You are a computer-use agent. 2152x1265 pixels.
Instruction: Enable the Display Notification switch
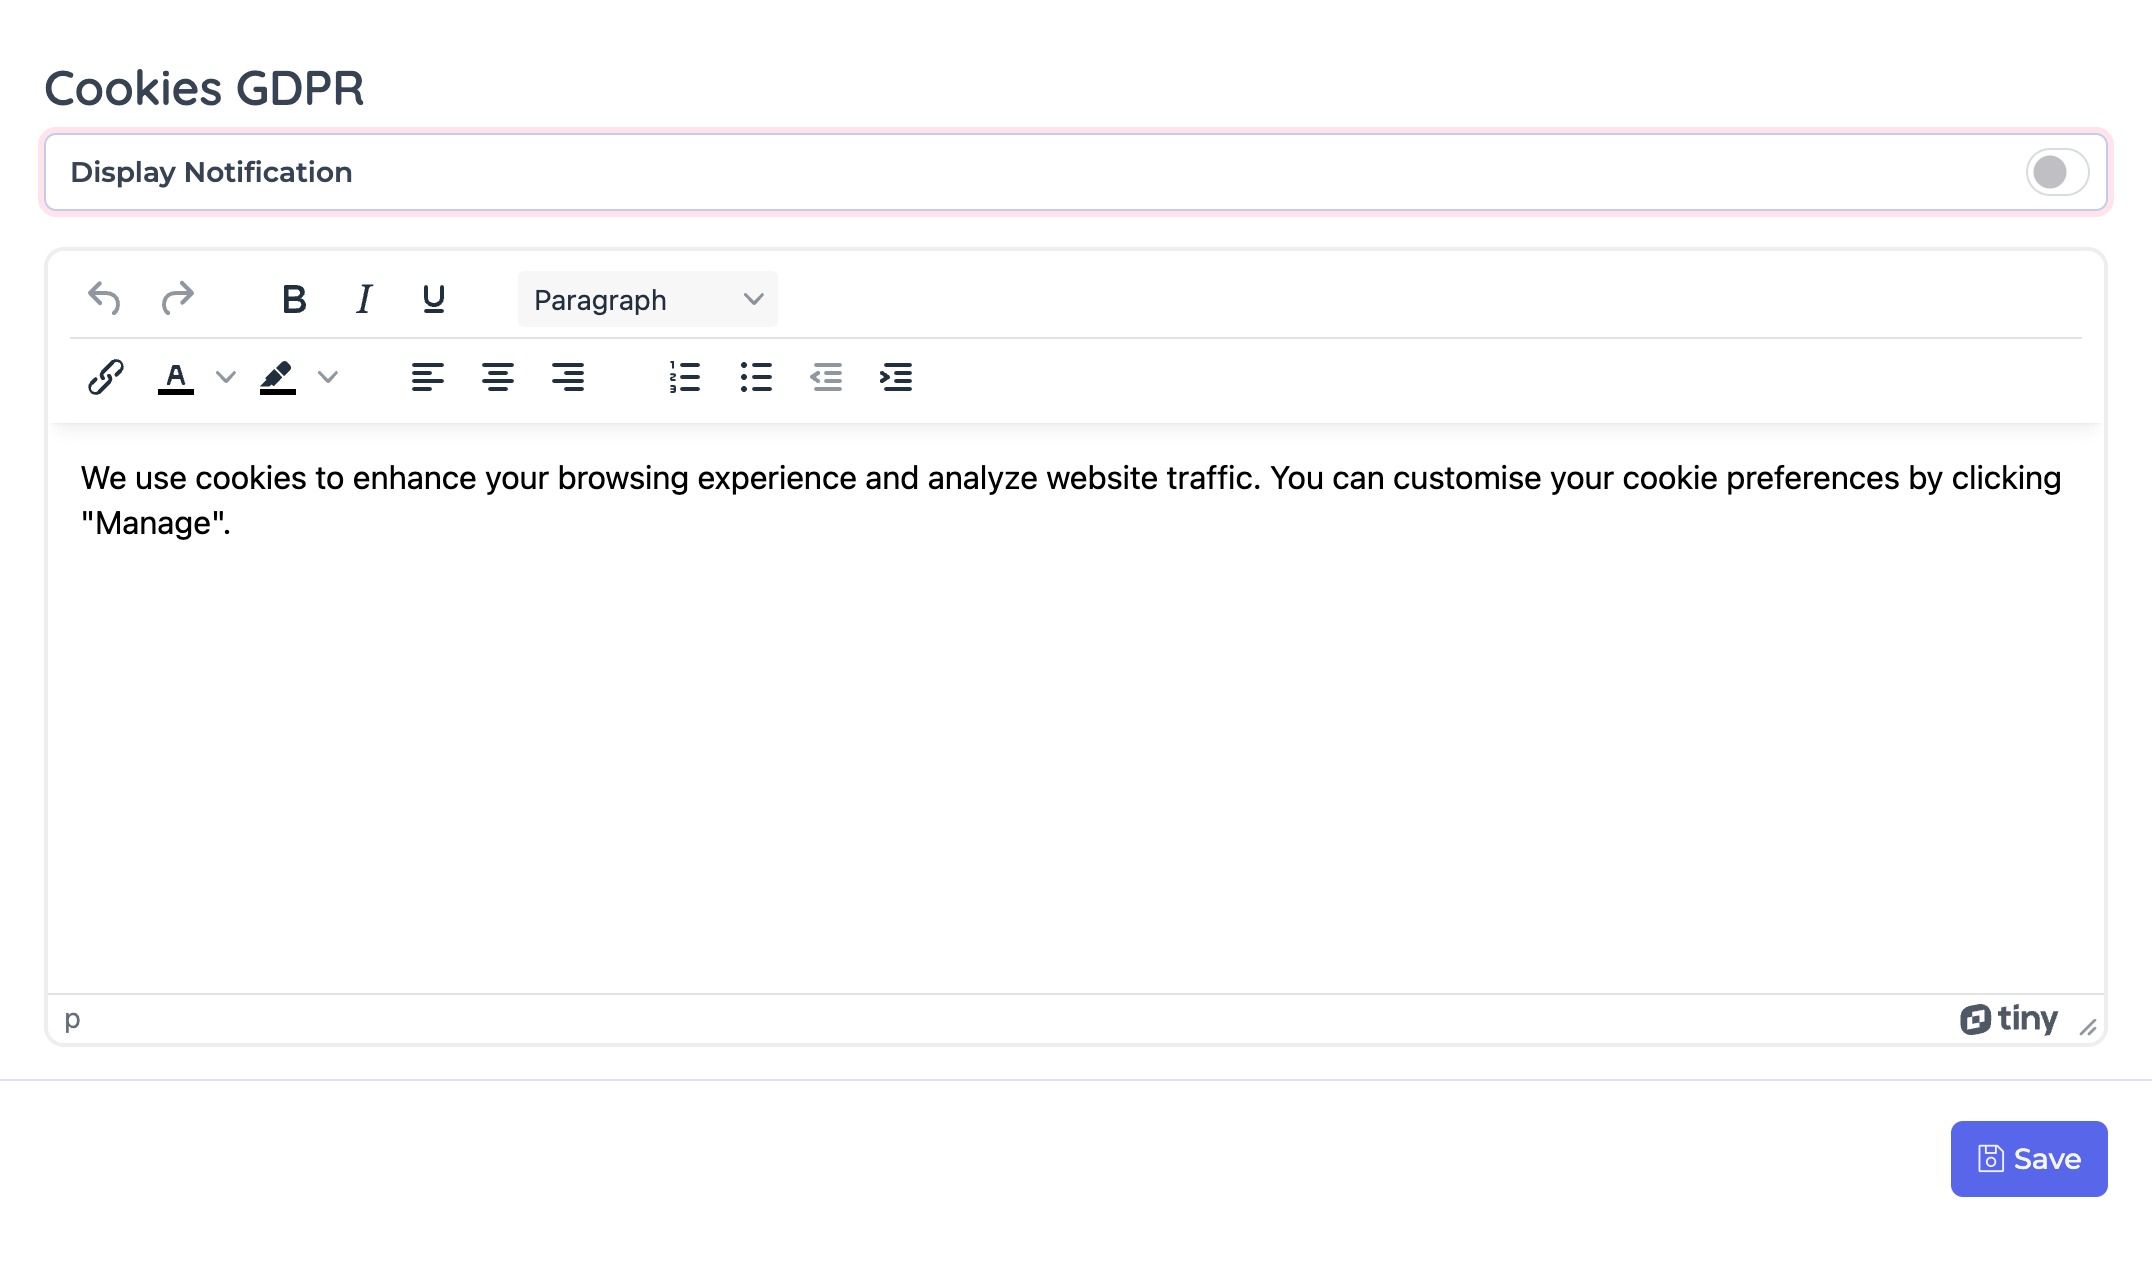pos(2056,172)
